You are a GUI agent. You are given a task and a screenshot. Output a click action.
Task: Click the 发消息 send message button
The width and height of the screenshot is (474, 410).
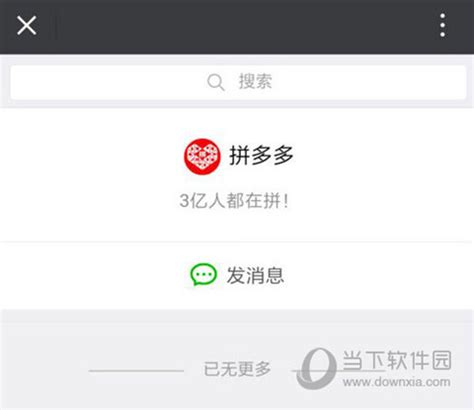[237, 275]
